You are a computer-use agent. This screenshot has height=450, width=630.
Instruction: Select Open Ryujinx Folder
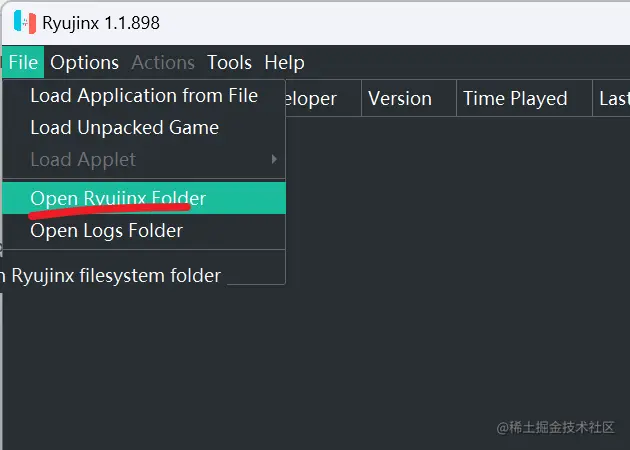(144, 198)
